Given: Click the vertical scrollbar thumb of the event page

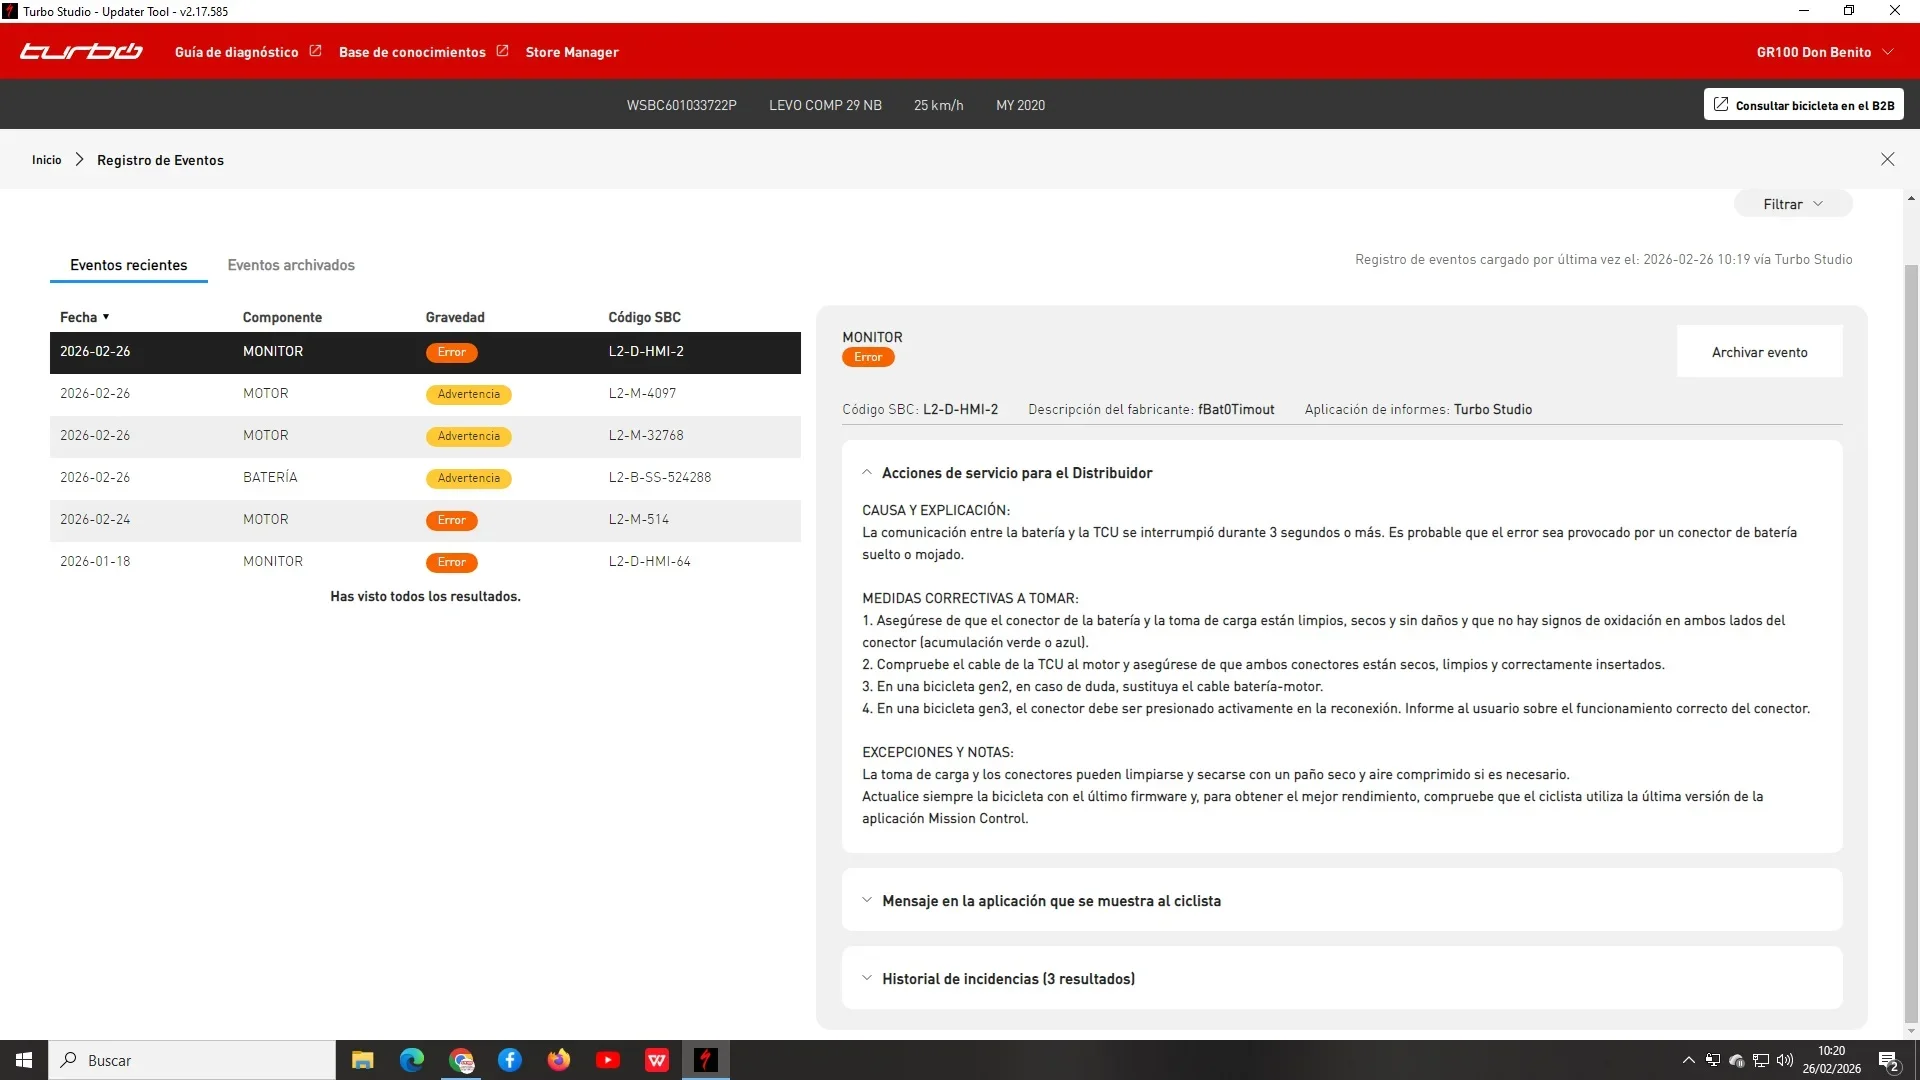Looking at the screenshot, I should pyautogui.click(x=1911, y=645).
